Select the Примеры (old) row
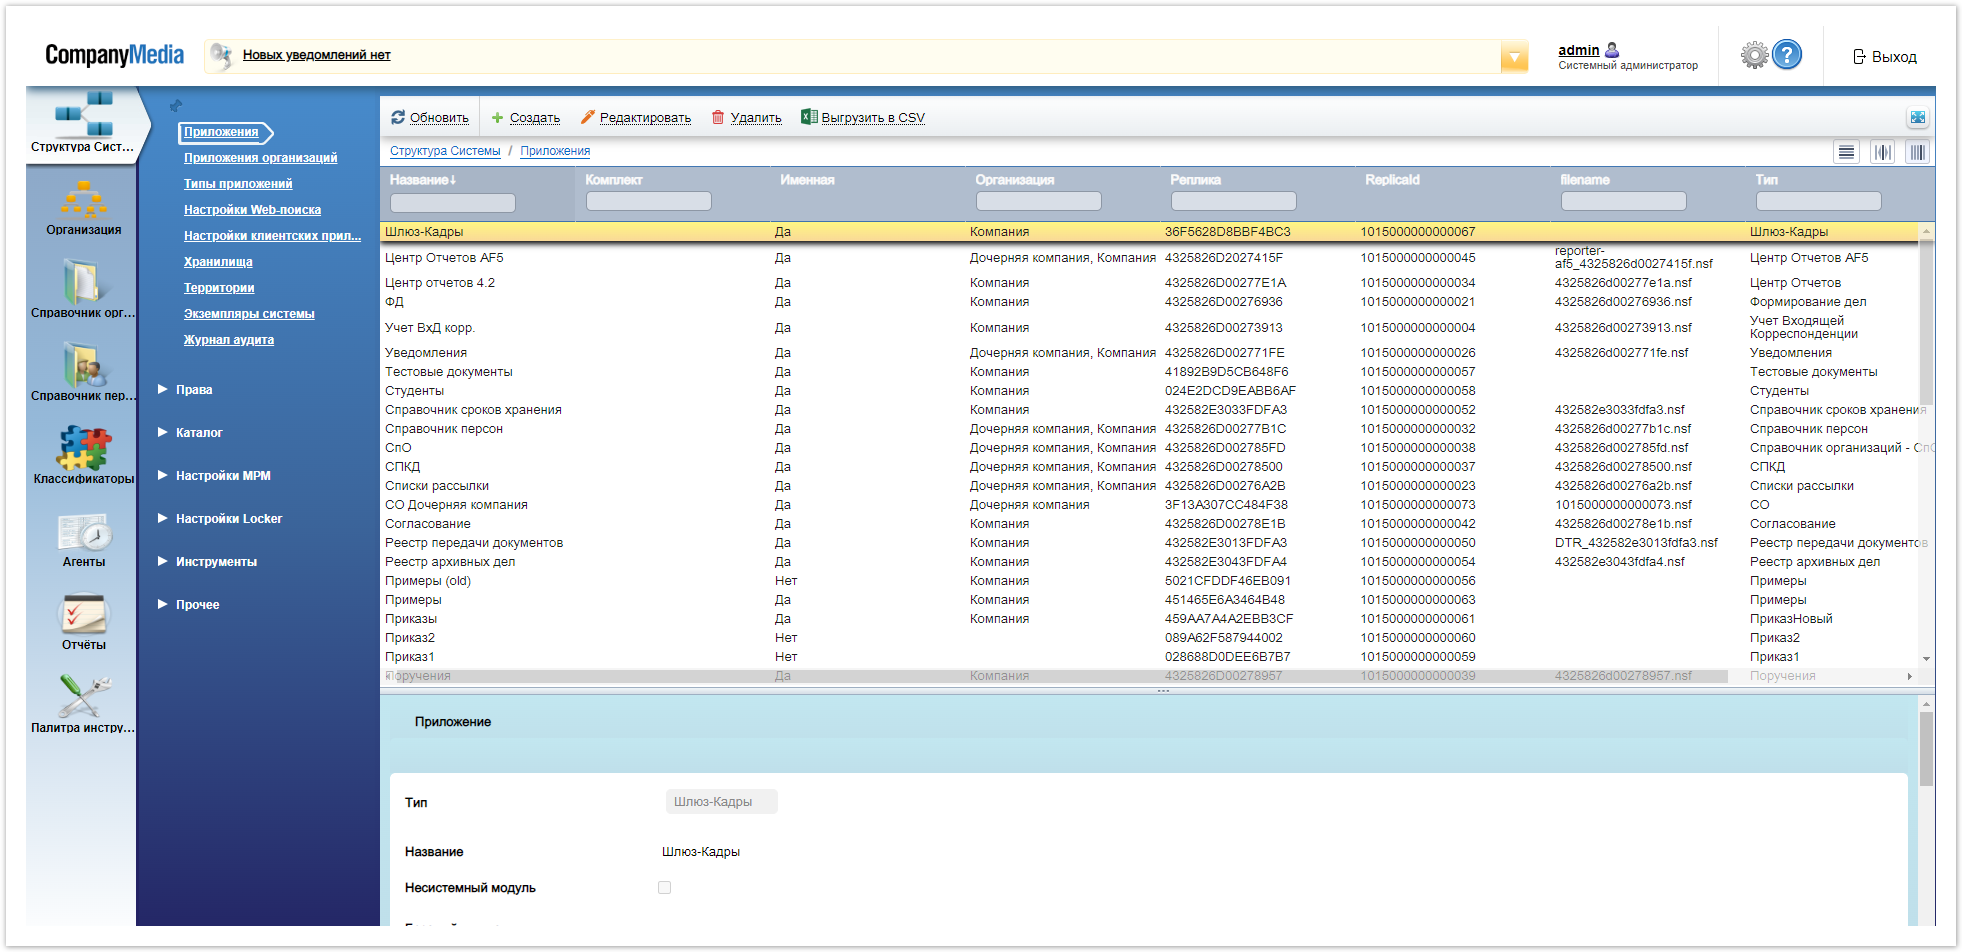This screenshot has width=1962, height=952. [1149, 581]
